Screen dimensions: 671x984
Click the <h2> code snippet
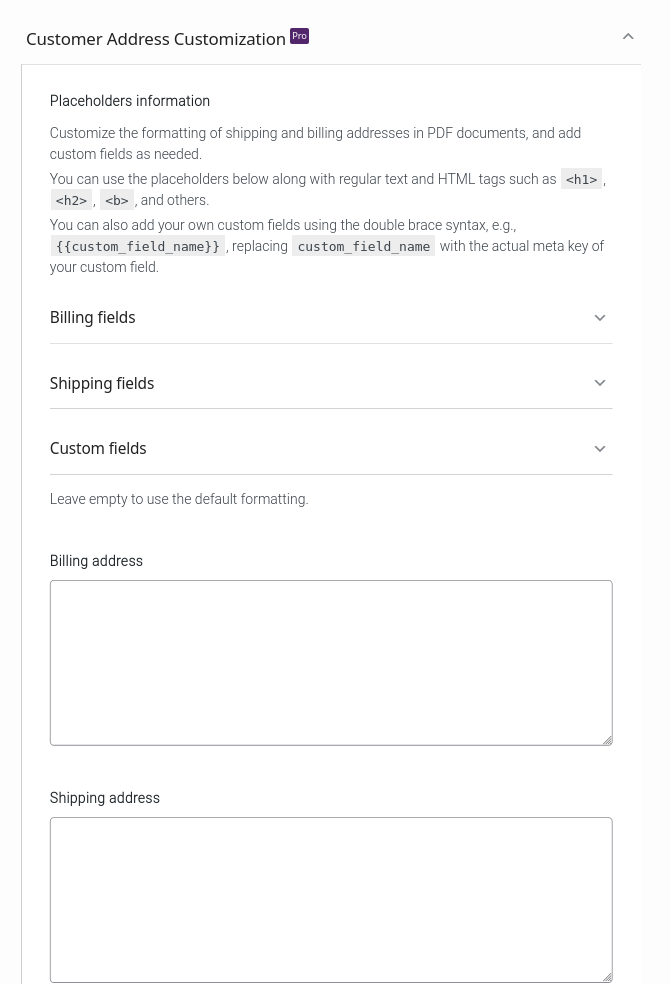click(x=71, y=201)
